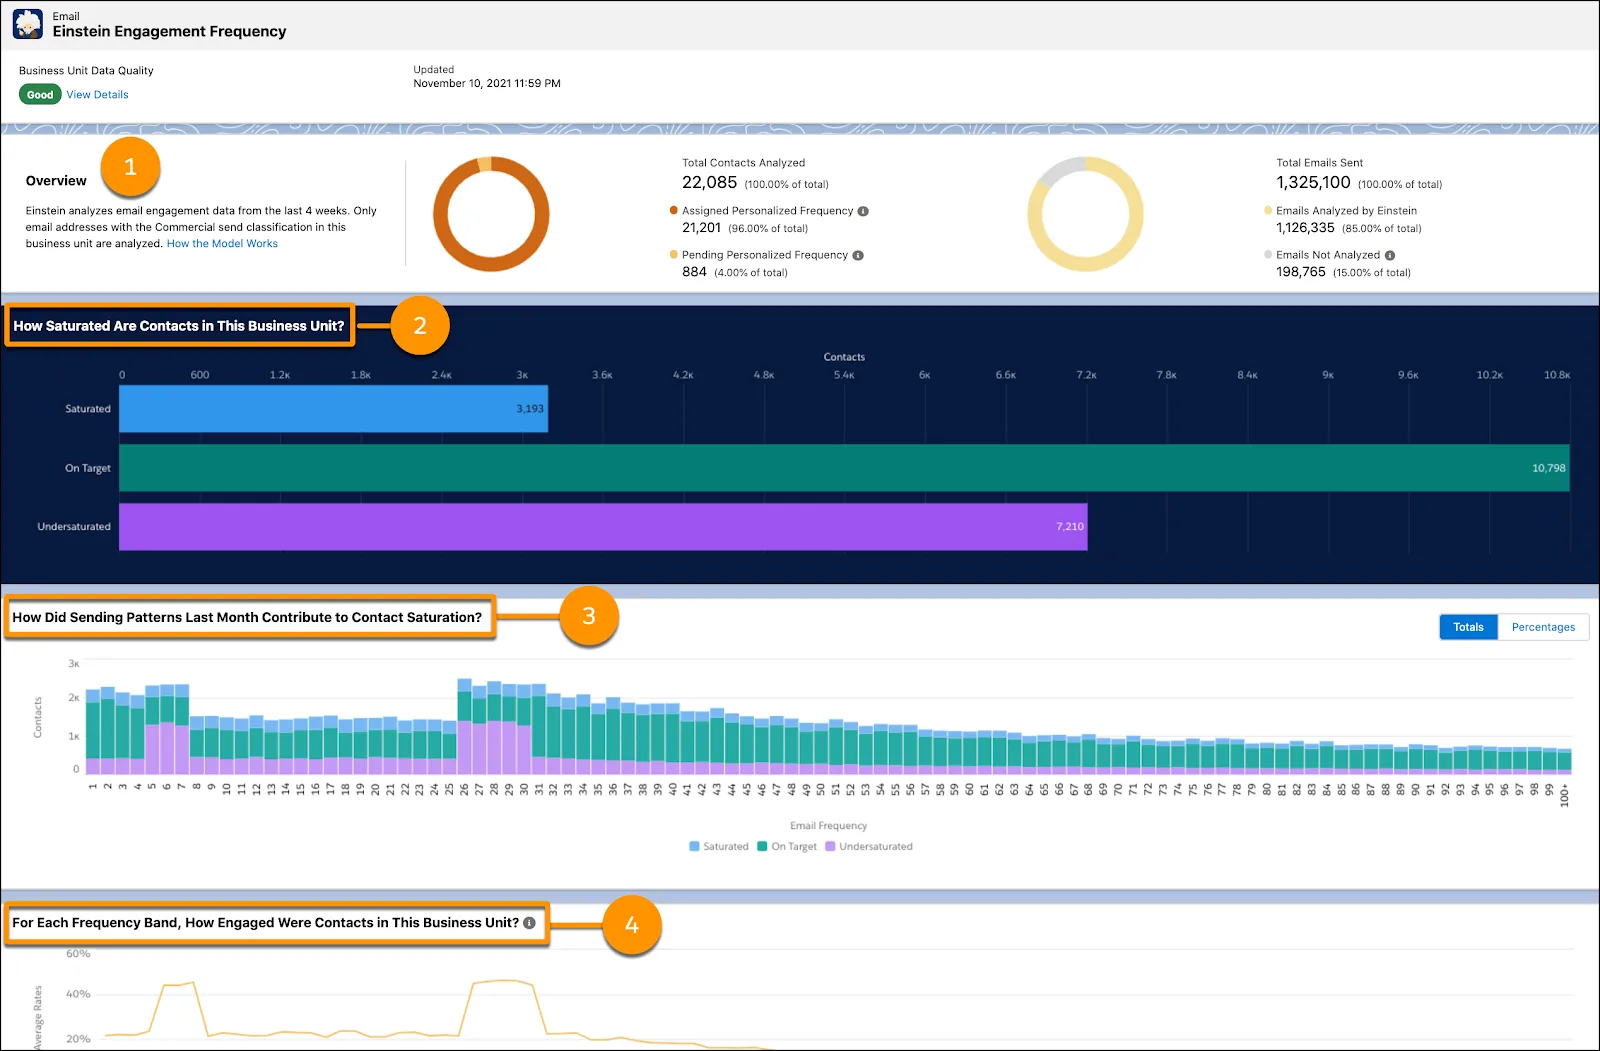Open info icon beside Emails Not Analyzed
The image size is (1600, 1051).
point(1390,255)
